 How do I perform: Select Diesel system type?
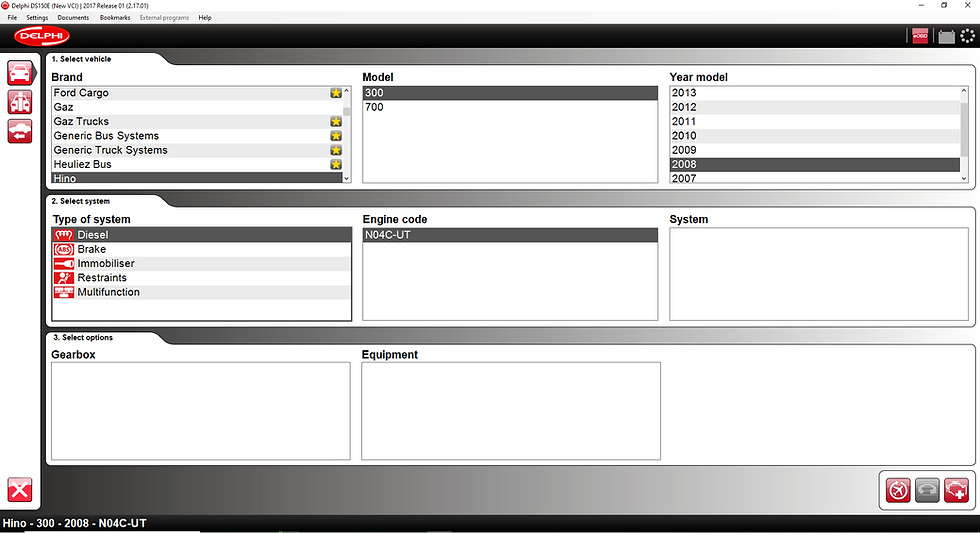point(202,235)
